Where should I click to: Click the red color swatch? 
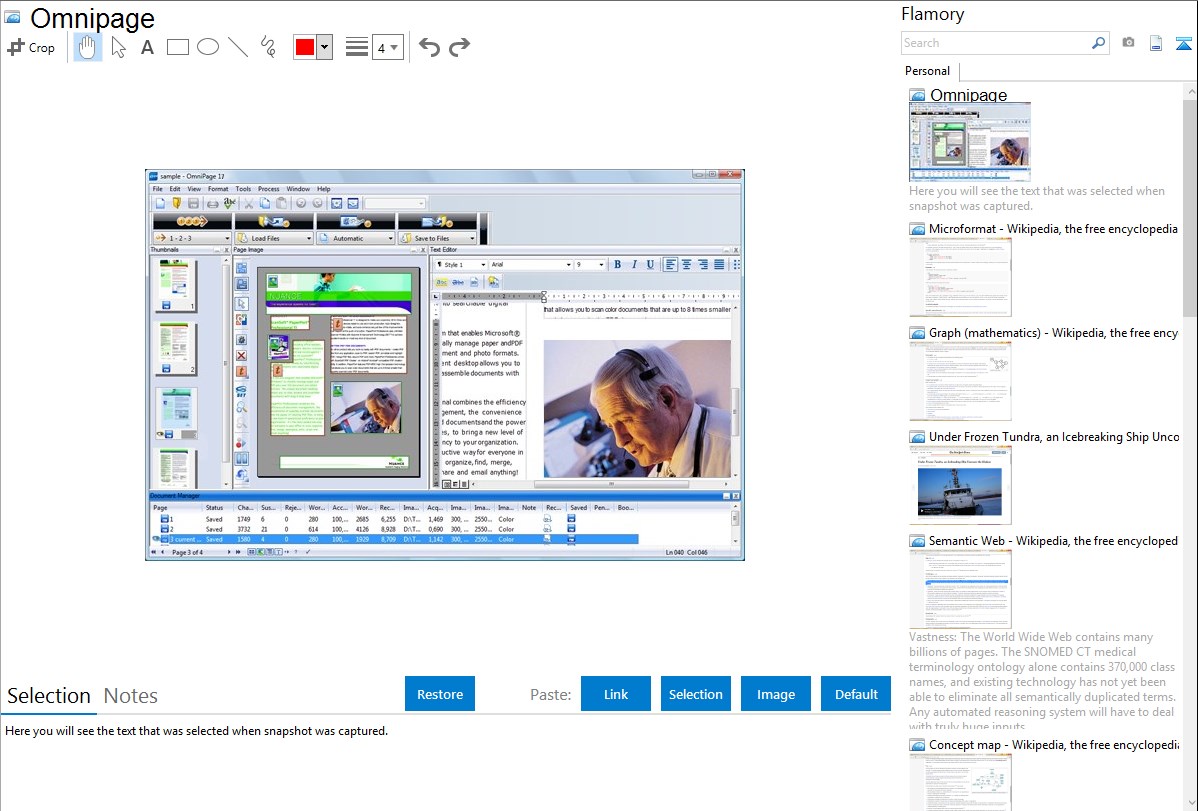point(305,47)
